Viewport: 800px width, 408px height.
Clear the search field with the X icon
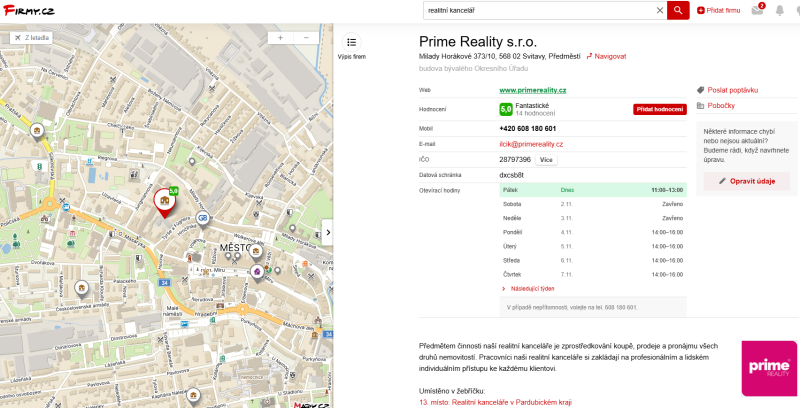(x=660, y=10)
